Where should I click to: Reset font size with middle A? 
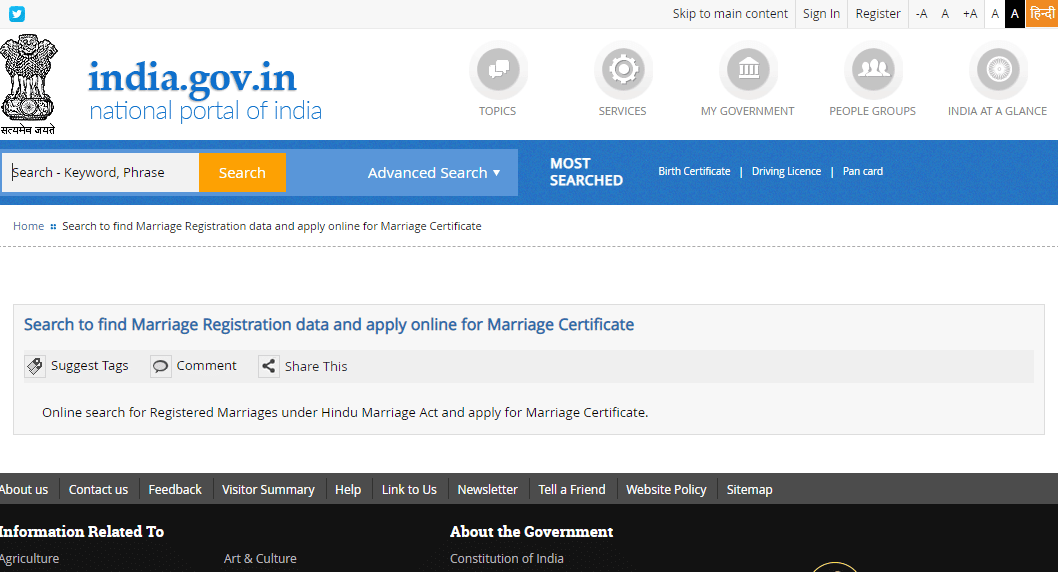945,13
